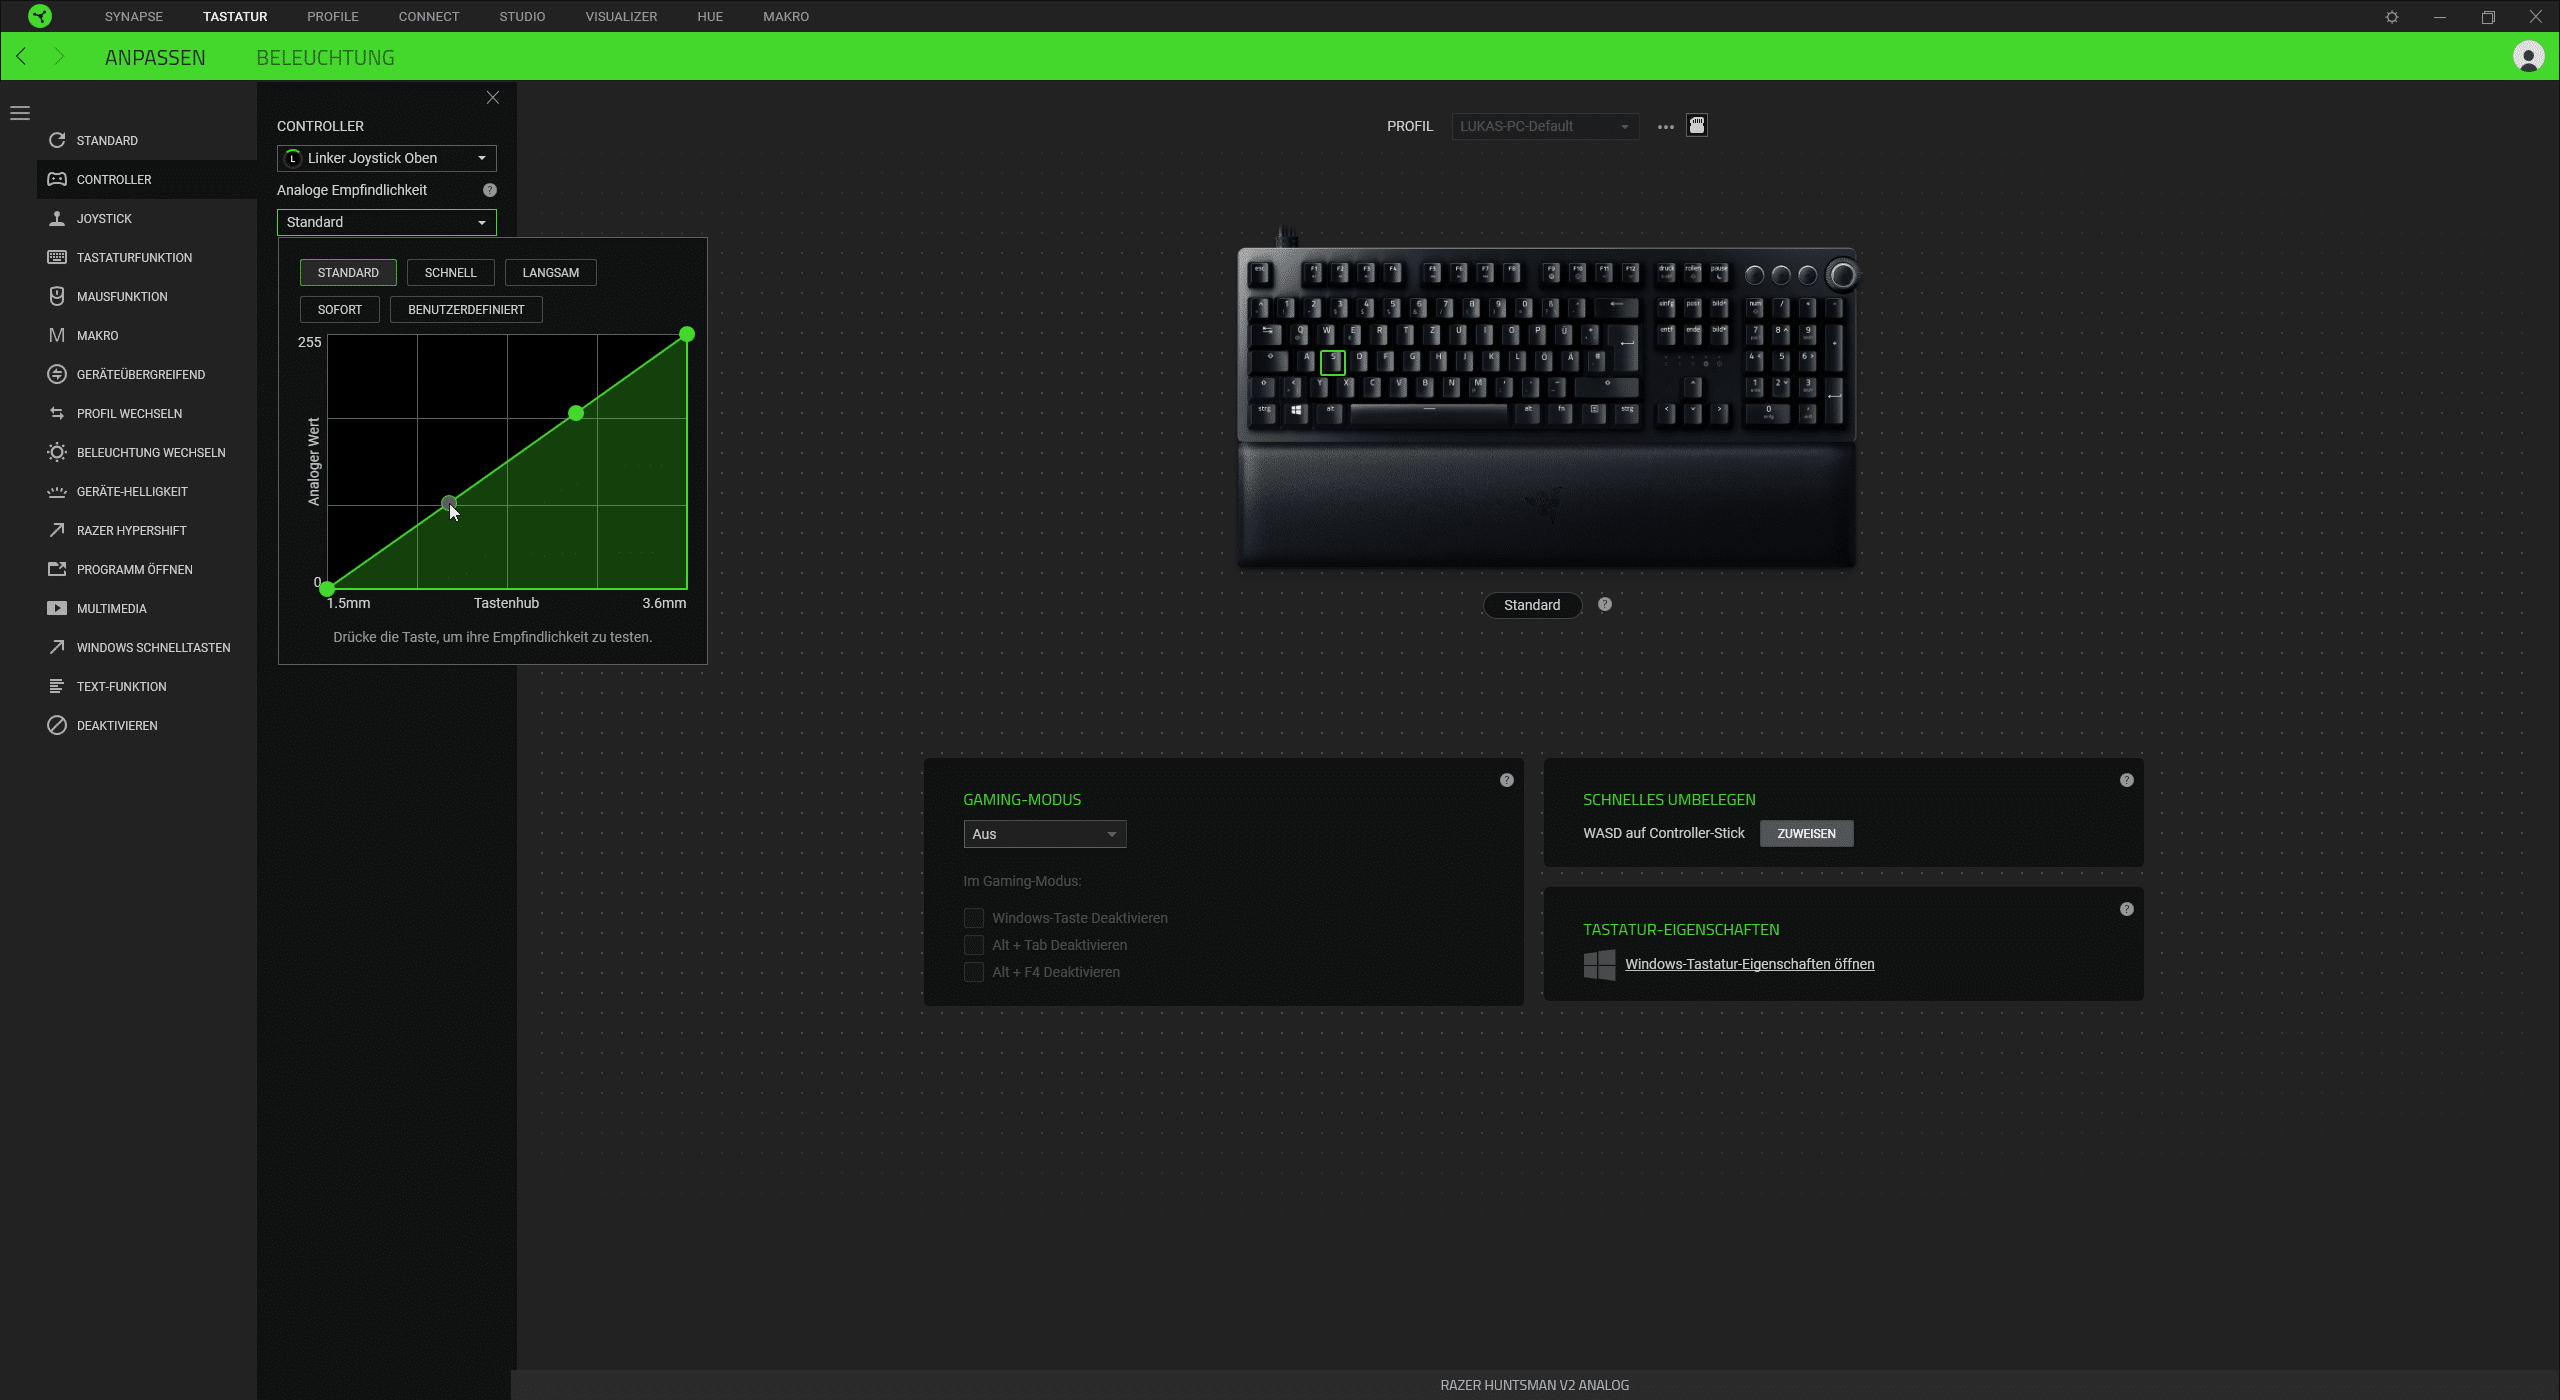Viewport: 2560px width, 1400px height.
Task: Click the hamburger menu icon
Action: click(x=20, y=113)
